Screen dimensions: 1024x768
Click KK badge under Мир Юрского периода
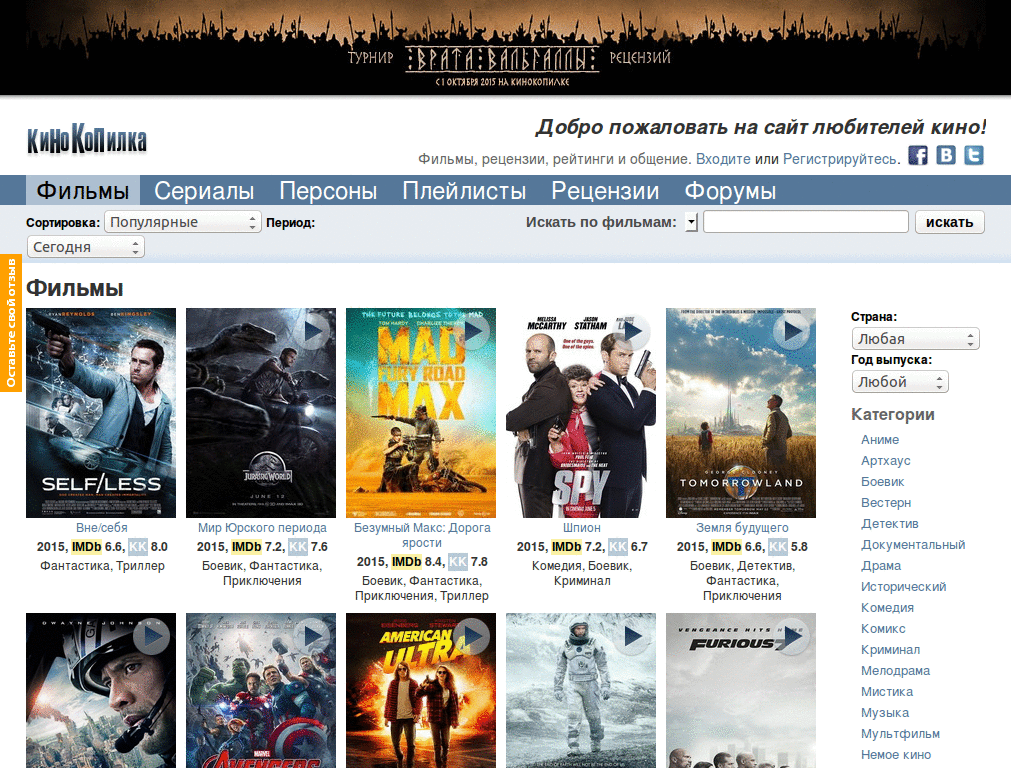click(298, 547)
